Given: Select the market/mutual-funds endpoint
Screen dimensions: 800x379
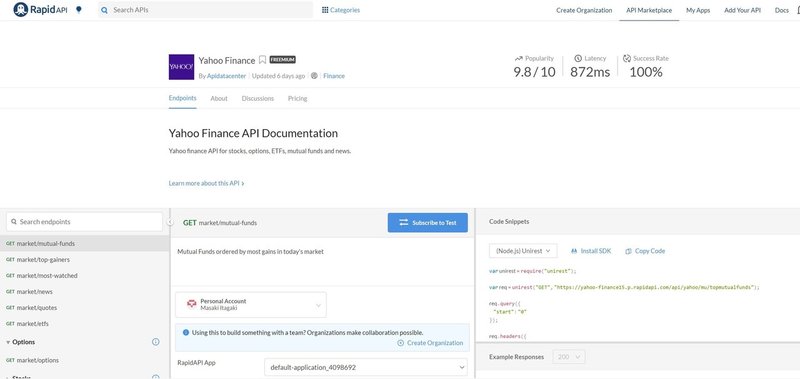Looking at the screenshot, I should pos(84,243).
